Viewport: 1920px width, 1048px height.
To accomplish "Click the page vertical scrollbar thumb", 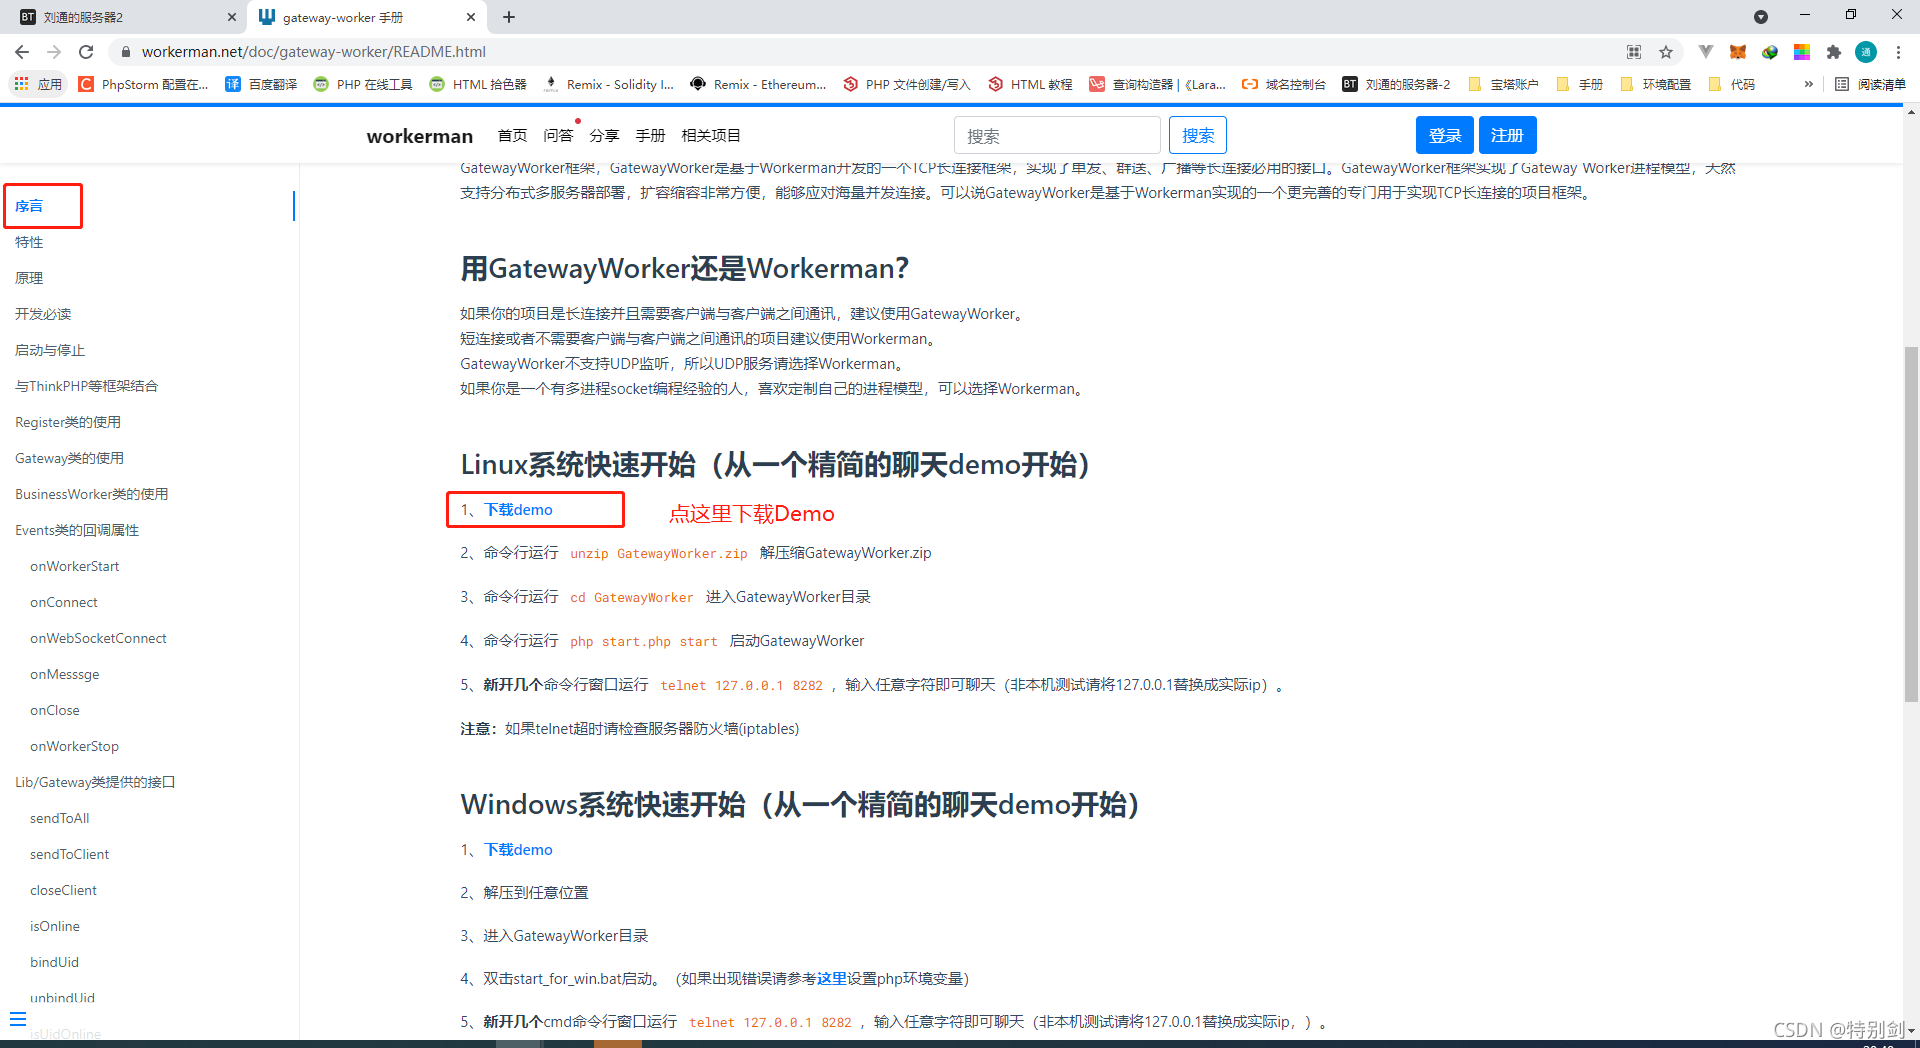I will pos(1911,525).
